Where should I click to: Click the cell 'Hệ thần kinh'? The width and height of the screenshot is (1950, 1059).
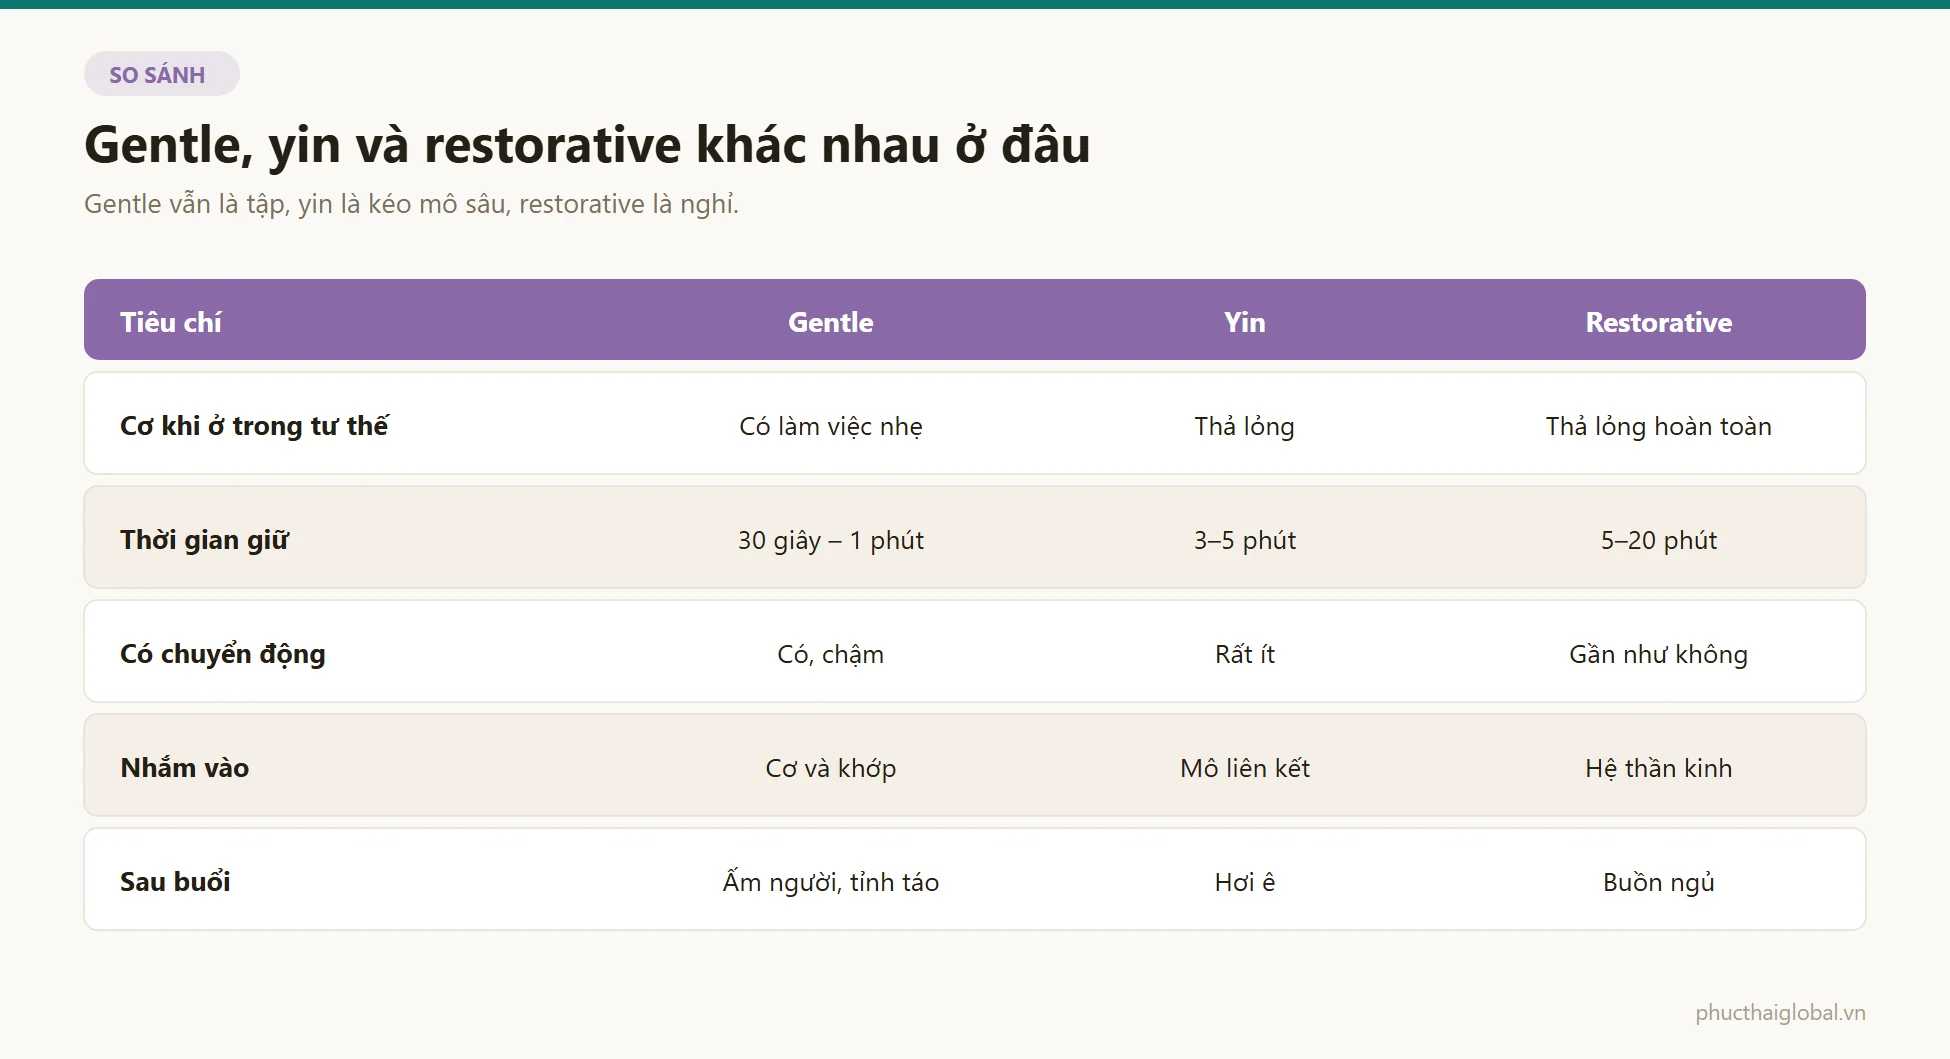click(x=1658, y=768)
